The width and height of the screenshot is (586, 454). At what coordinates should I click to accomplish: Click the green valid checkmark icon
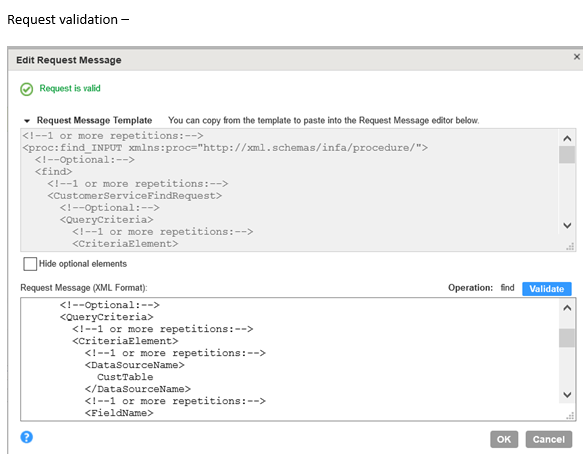(27, 89)
